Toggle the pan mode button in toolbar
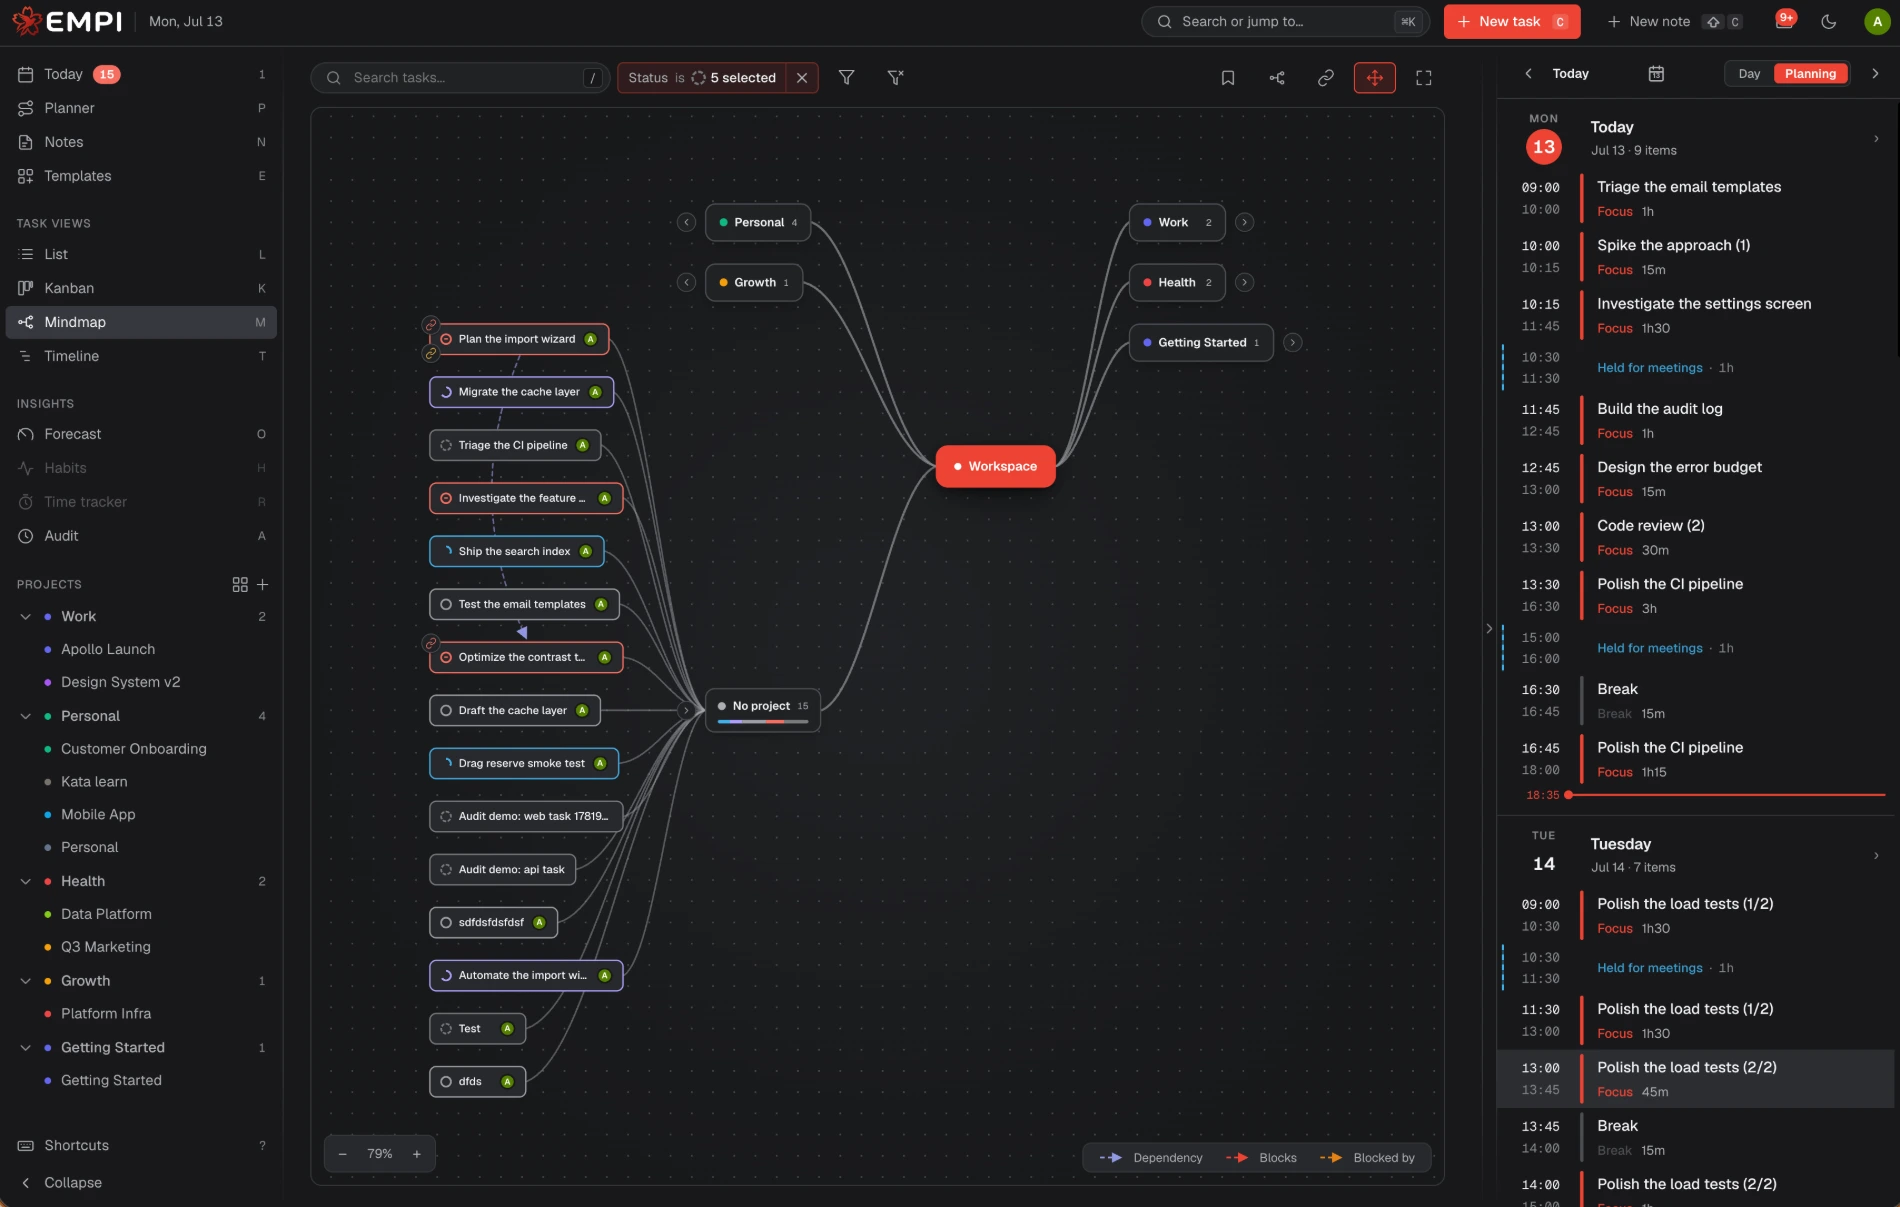 coord(1375,77)
